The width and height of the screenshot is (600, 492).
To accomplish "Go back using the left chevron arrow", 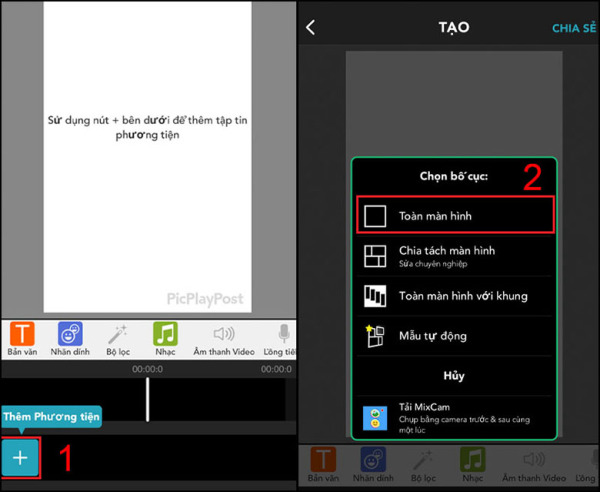I will pyautogui.click(x=310, y=28).
